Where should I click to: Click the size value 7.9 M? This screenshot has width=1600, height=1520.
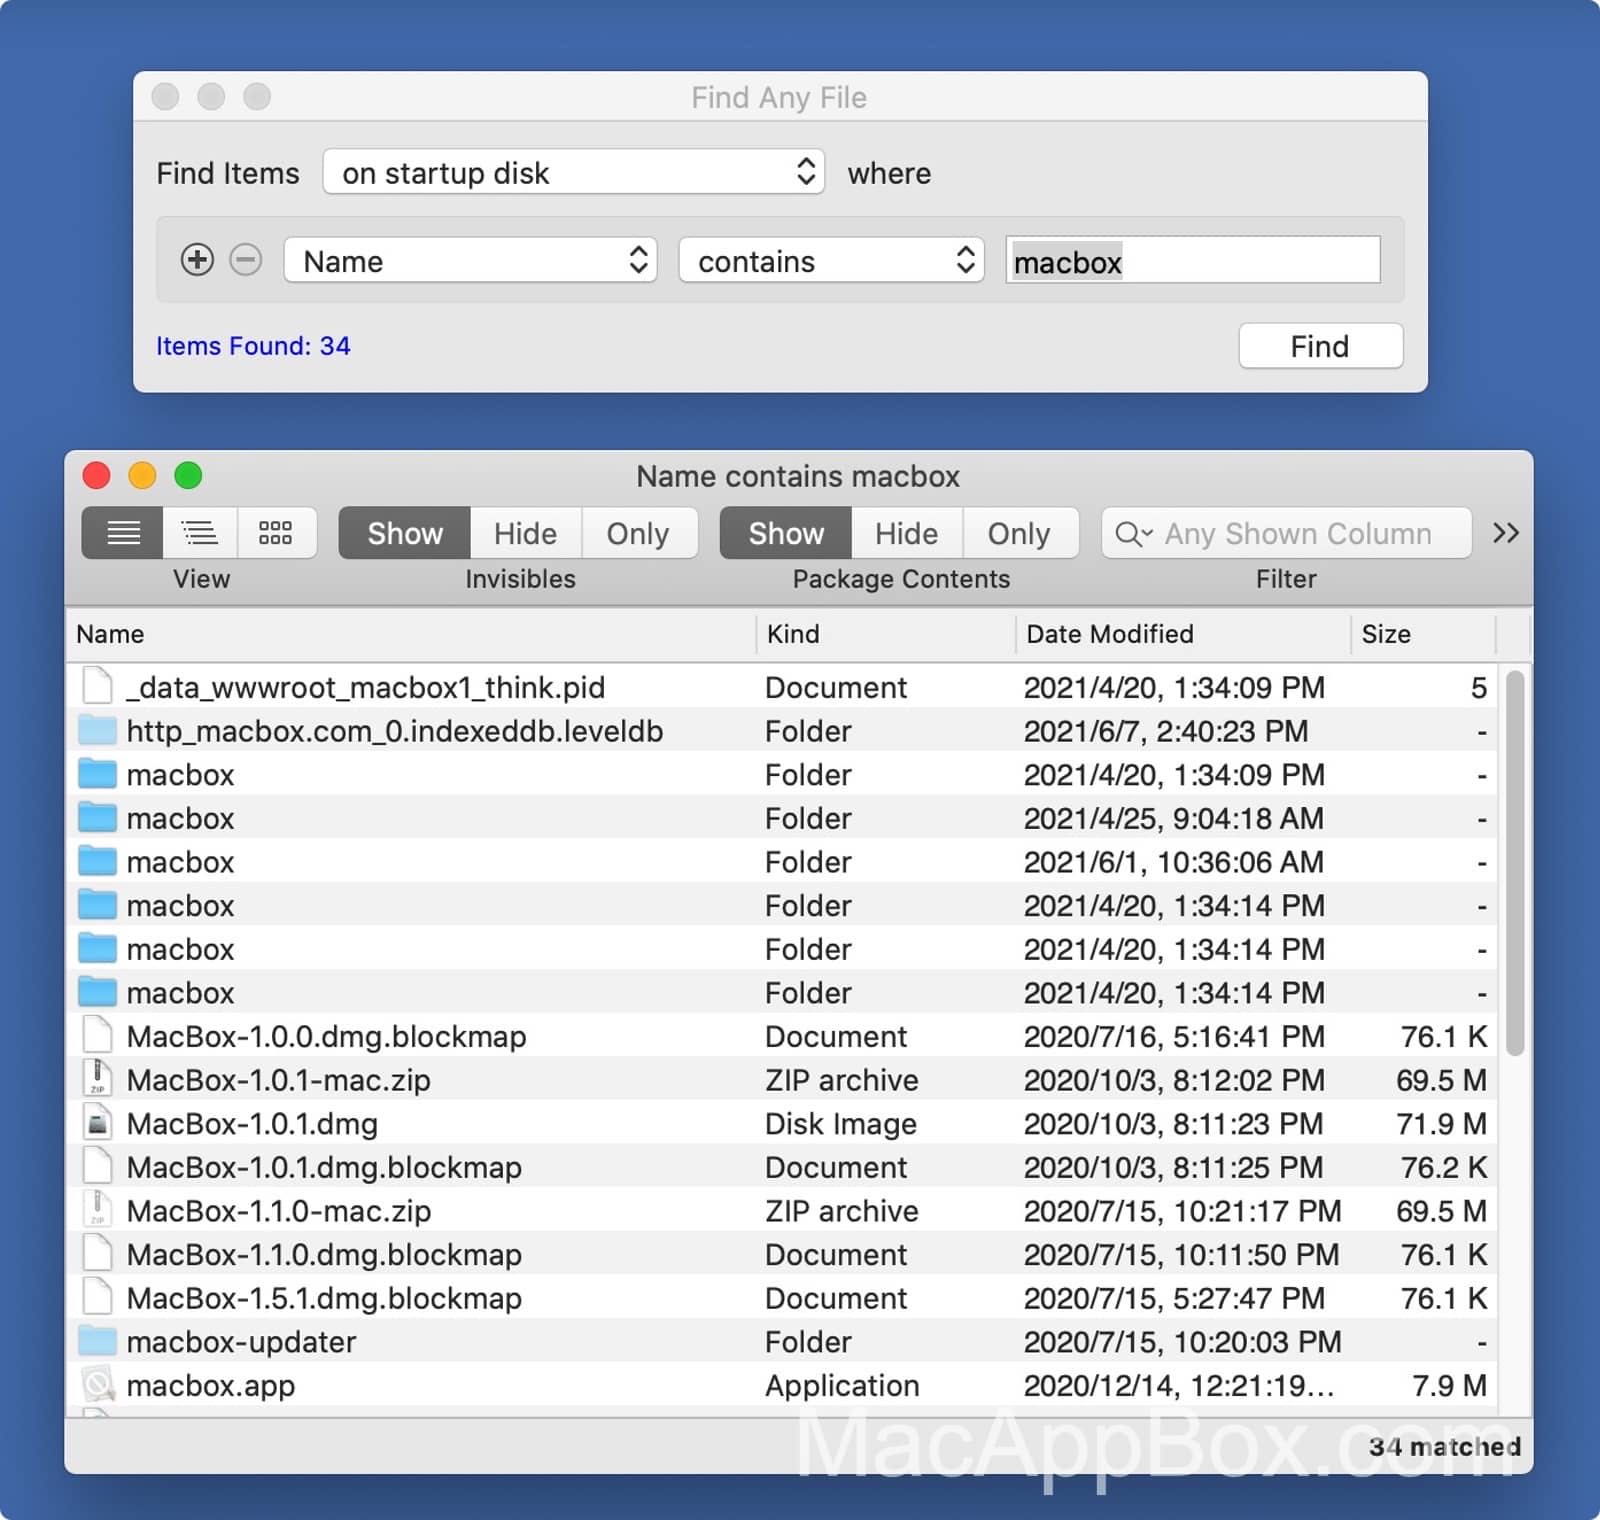pyautogui.click(x=1449, y=1385)
